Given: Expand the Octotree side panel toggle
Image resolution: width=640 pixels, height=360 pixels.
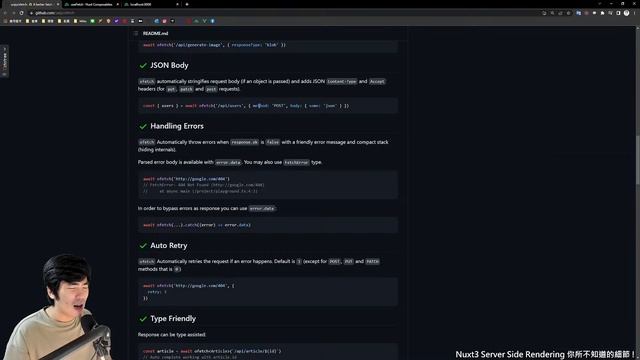Looking at the screenshot, I should pos(4,61).
